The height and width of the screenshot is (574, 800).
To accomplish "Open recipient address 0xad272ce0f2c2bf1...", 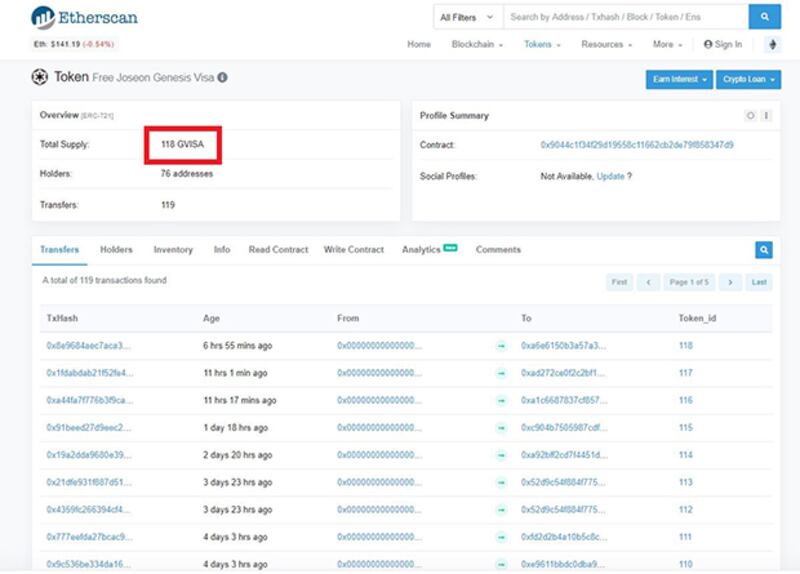I will point(563,373).
